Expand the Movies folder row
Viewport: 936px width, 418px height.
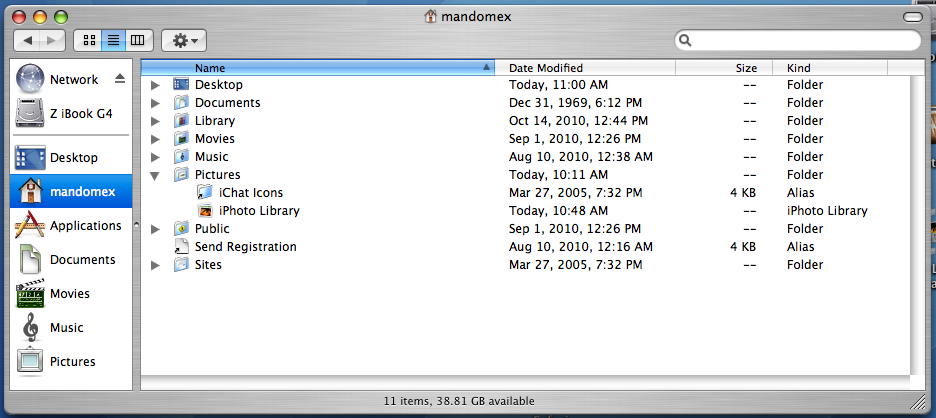point(155,139)
